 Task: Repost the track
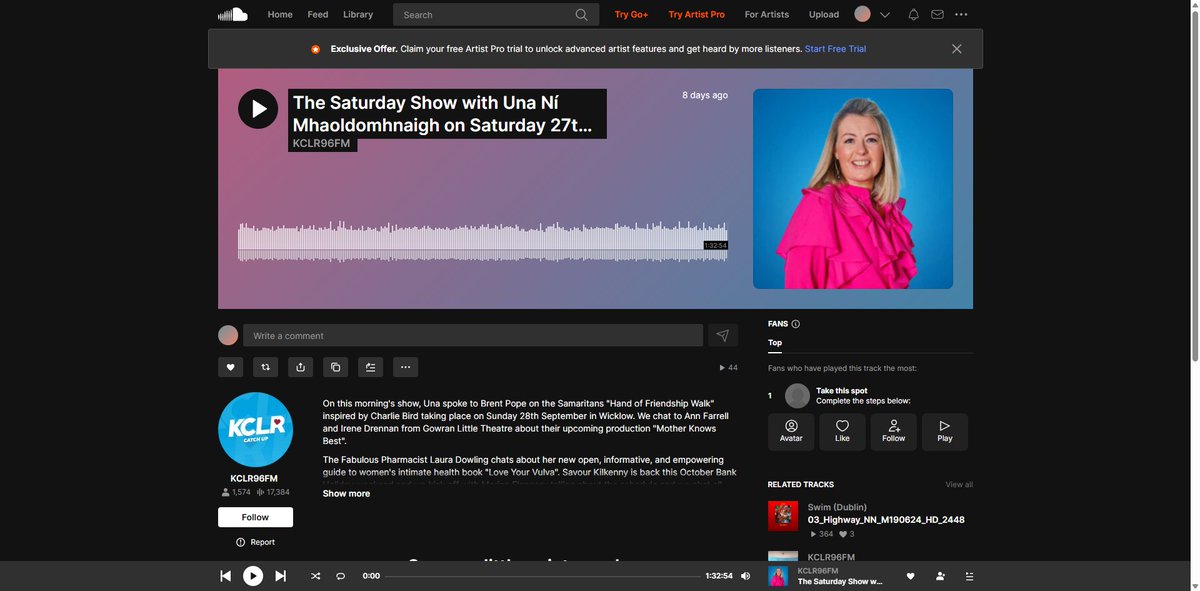point(265,367)
